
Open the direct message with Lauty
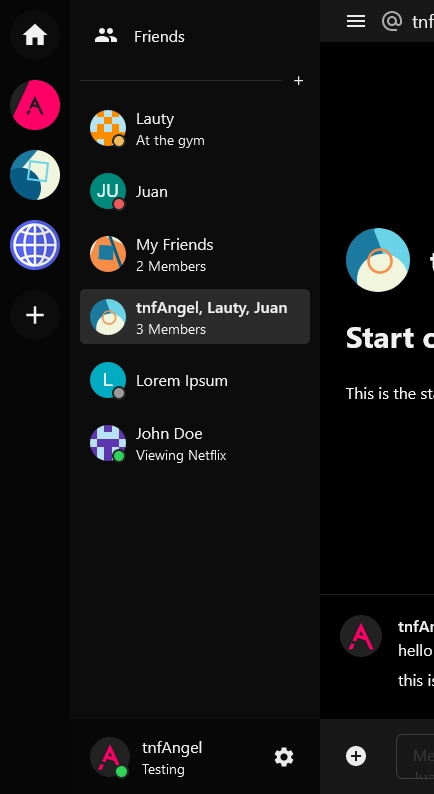[195, 129]
